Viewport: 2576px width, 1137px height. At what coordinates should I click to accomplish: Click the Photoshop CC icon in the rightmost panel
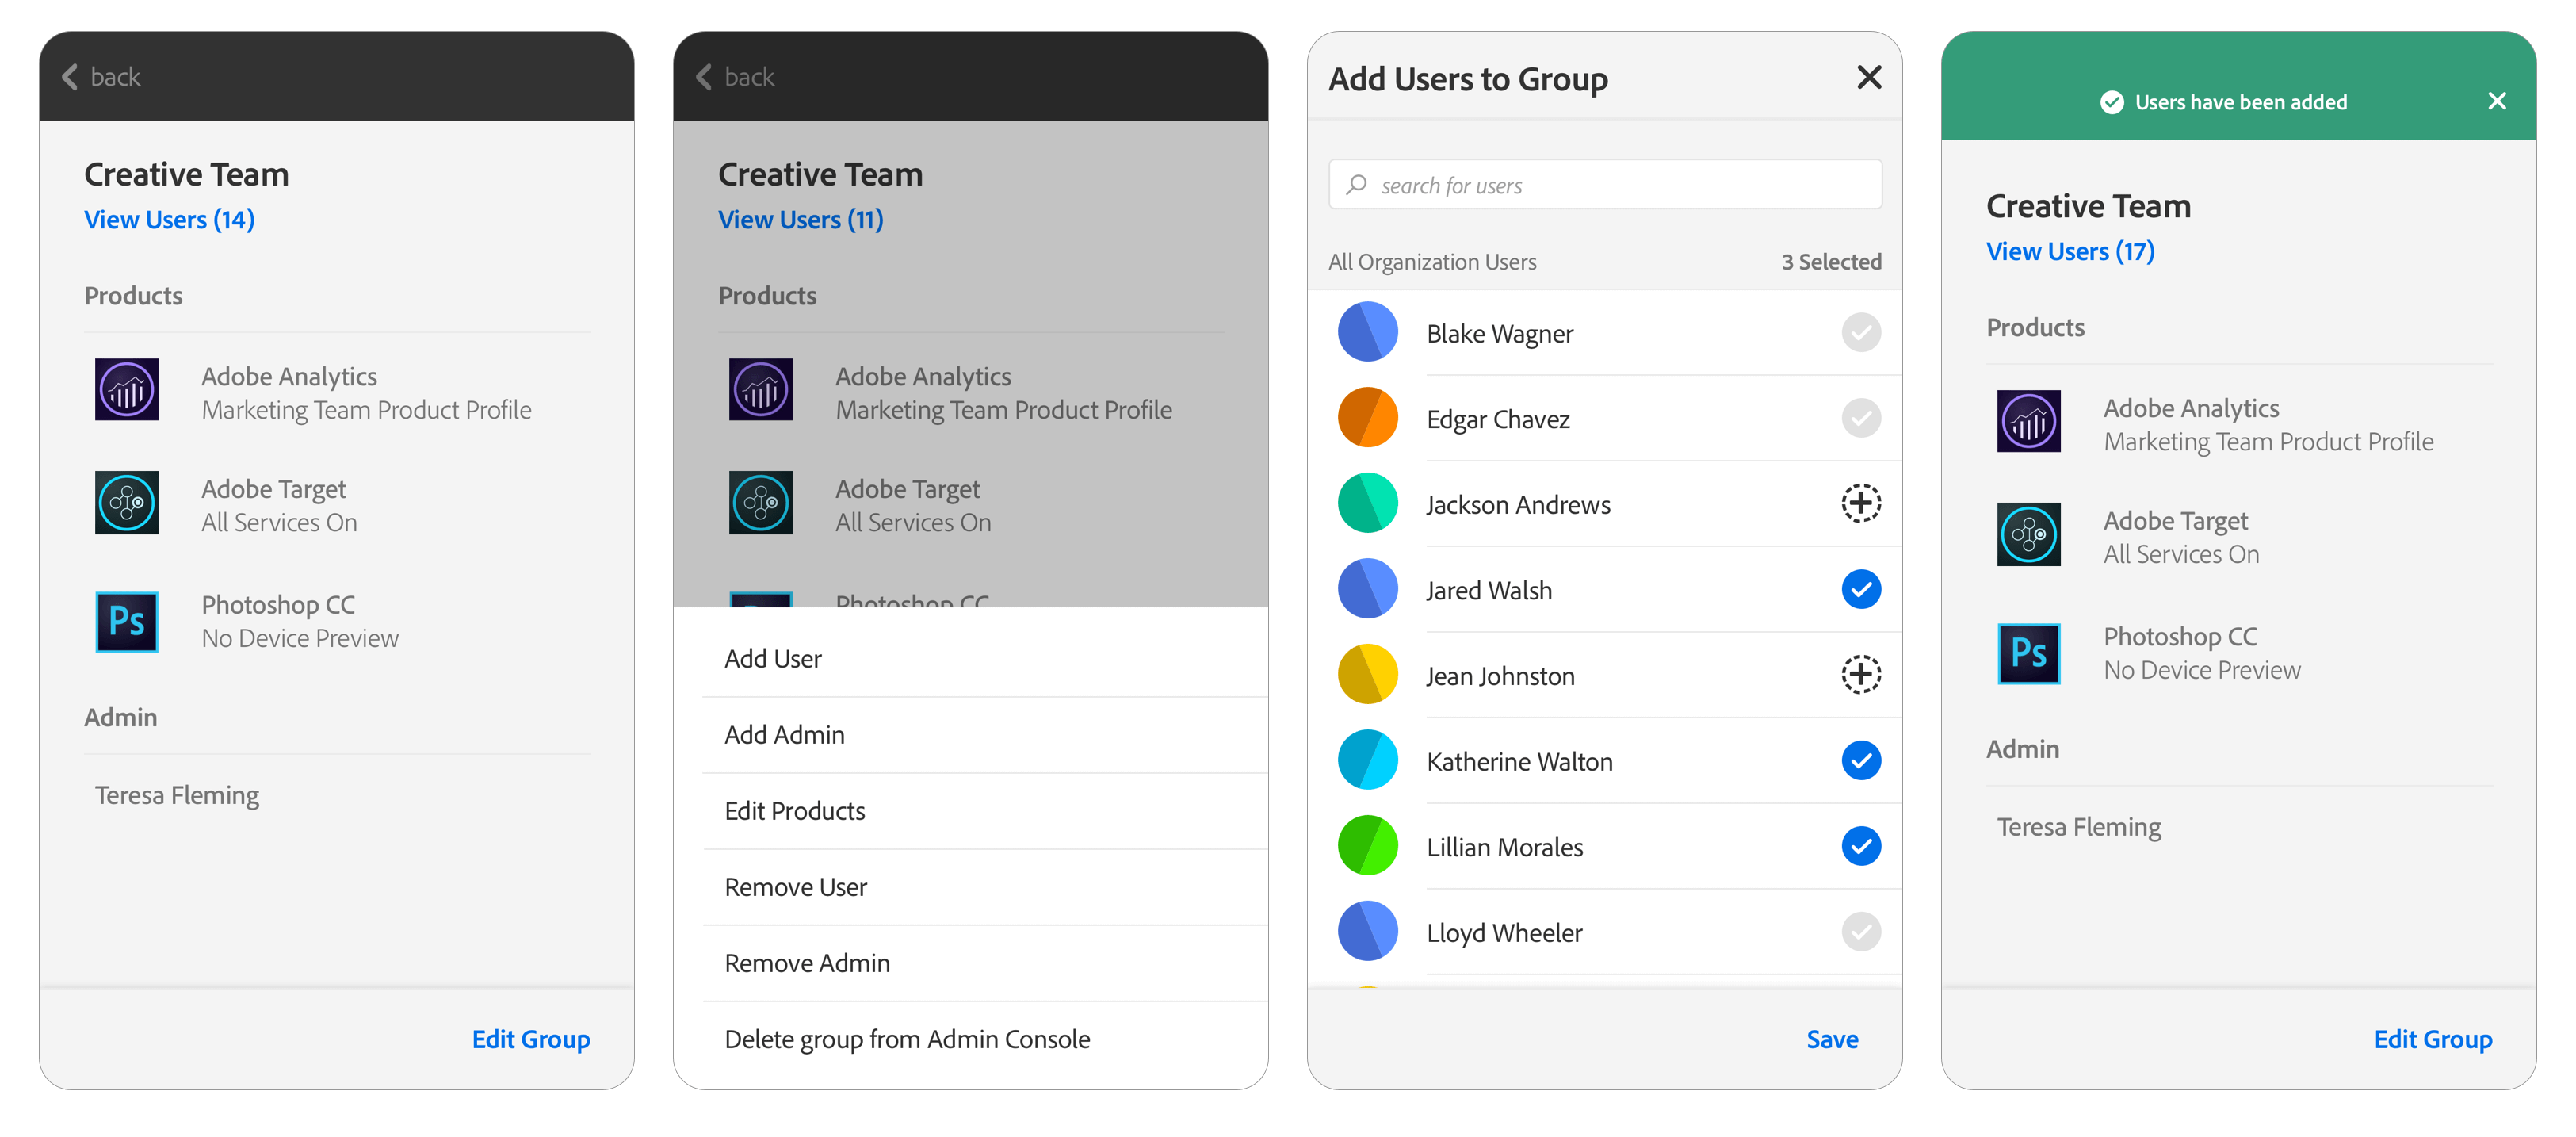(x=2028, y=653)
